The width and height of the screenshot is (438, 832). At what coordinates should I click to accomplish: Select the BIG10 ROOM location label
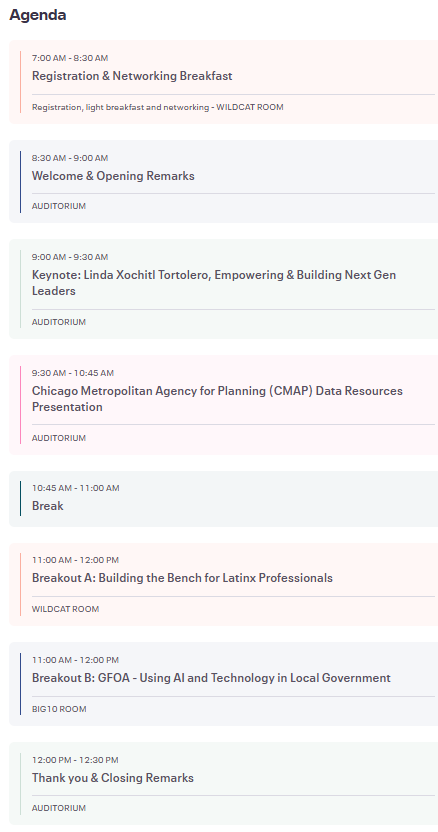(59, 709)
